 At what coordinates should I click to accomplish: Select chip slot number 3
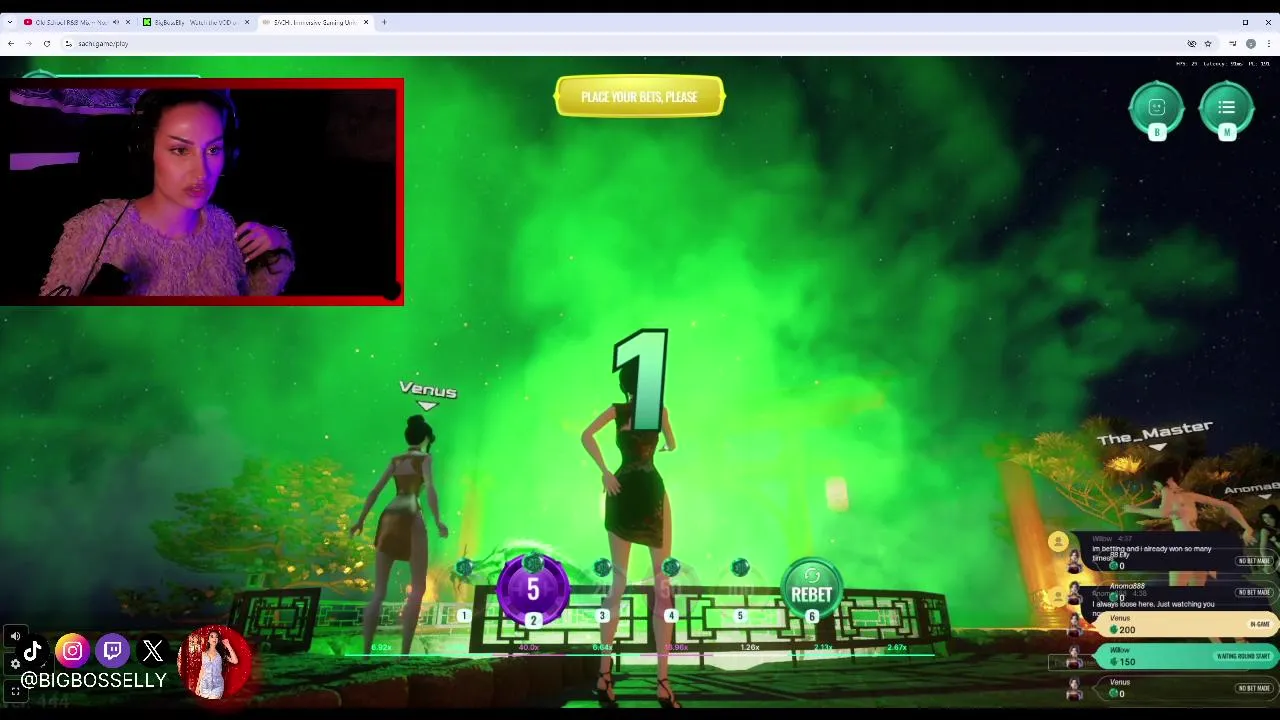[602, 616]
